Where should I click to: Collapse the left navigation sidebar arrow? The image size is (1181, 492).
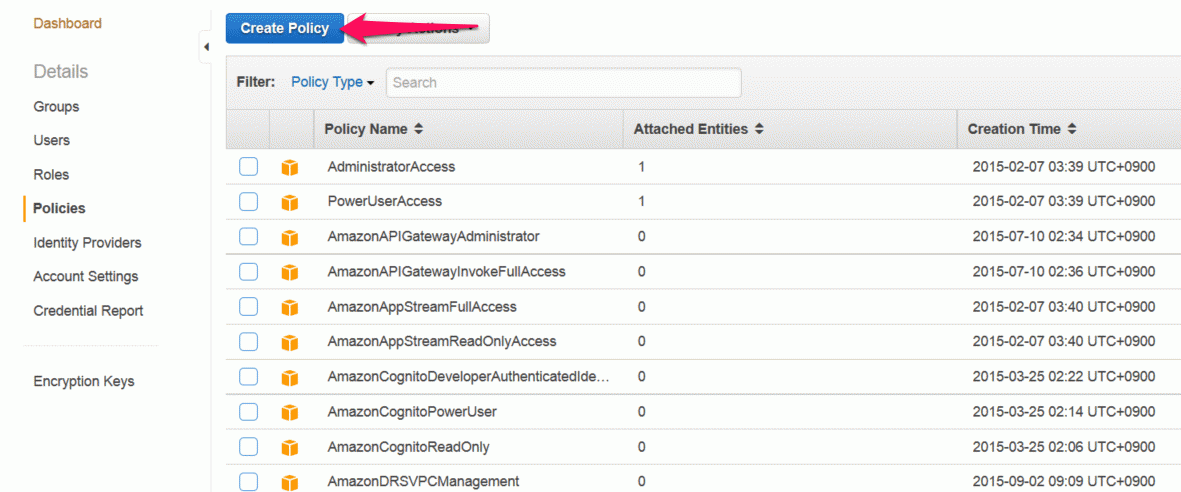click(206, 47)
